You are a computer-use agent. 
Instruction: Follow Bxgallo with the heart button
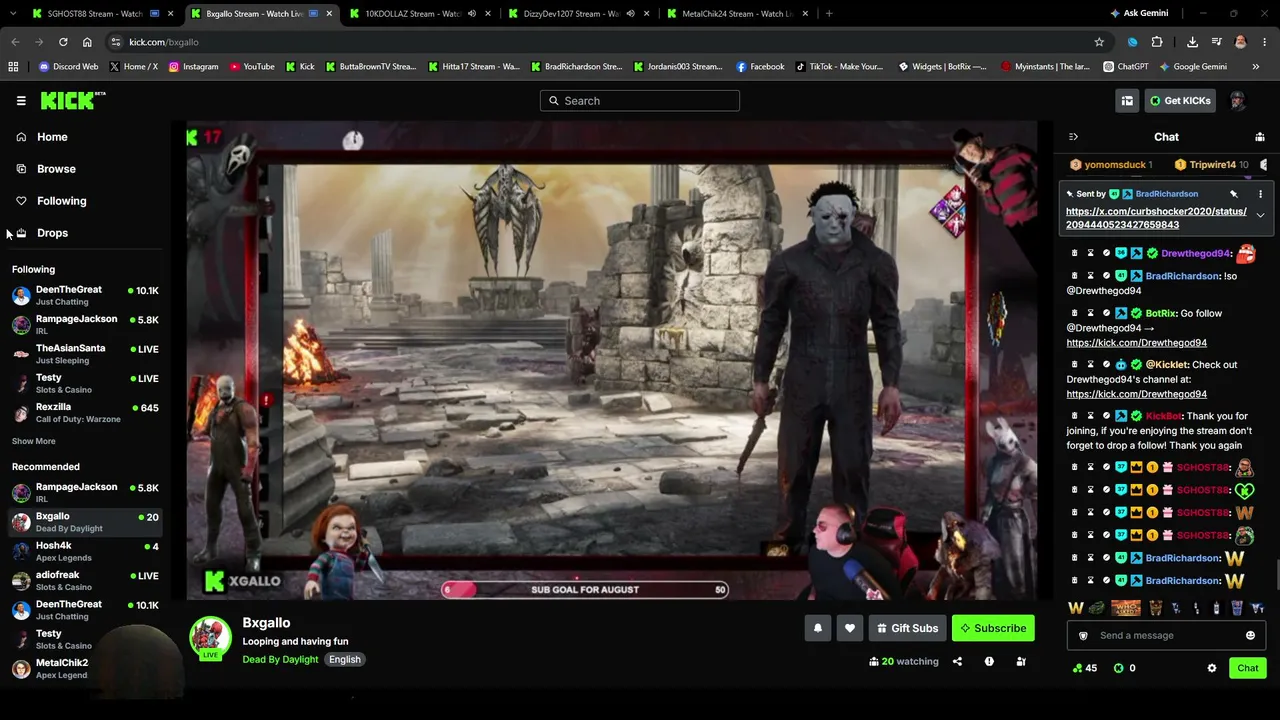click(x=850, y=628)
